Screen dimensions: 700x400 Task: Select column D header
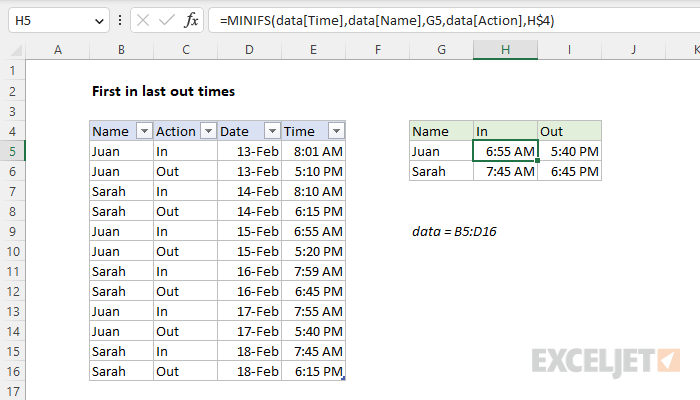pos(250,50)
